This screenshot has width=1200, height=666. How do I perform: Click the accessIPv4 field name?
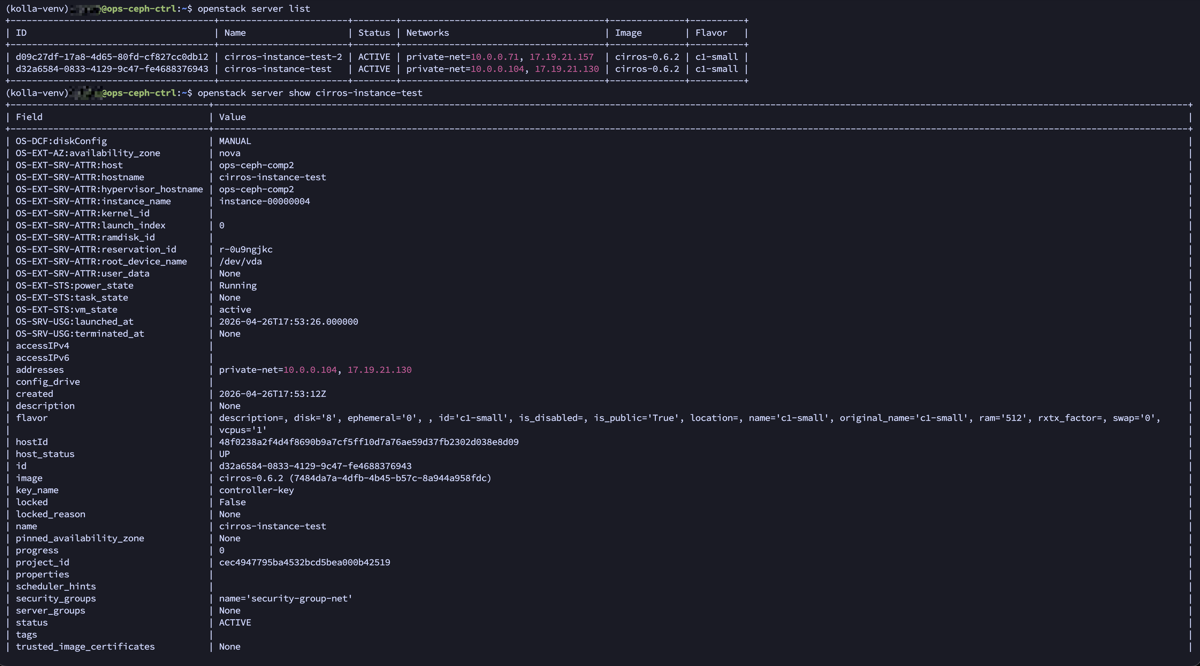[x=42, y=345]
